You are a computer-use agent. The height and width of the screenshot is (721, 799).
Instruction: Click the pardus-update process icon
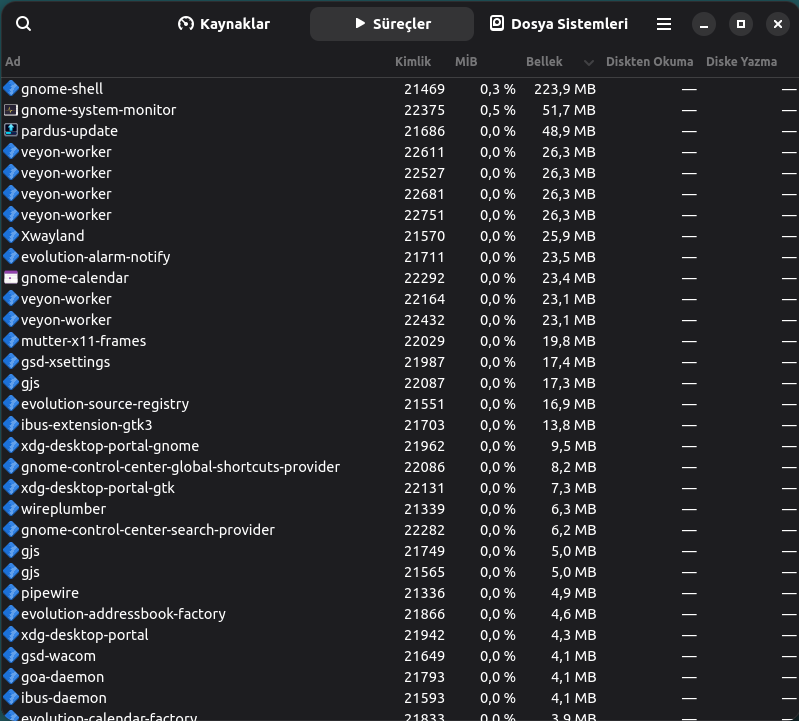click(11, 131)
